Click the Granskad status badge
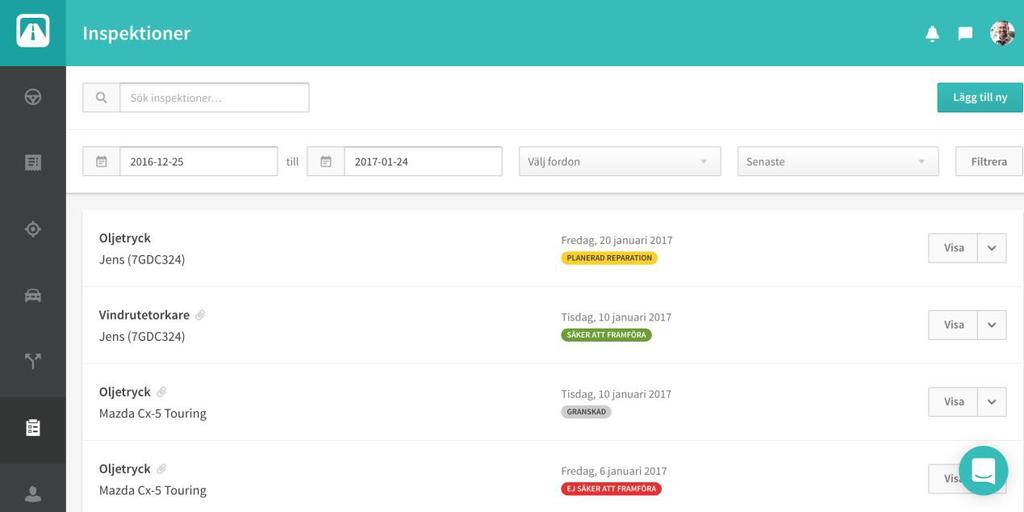The image size is (1024, 512). 586,412
